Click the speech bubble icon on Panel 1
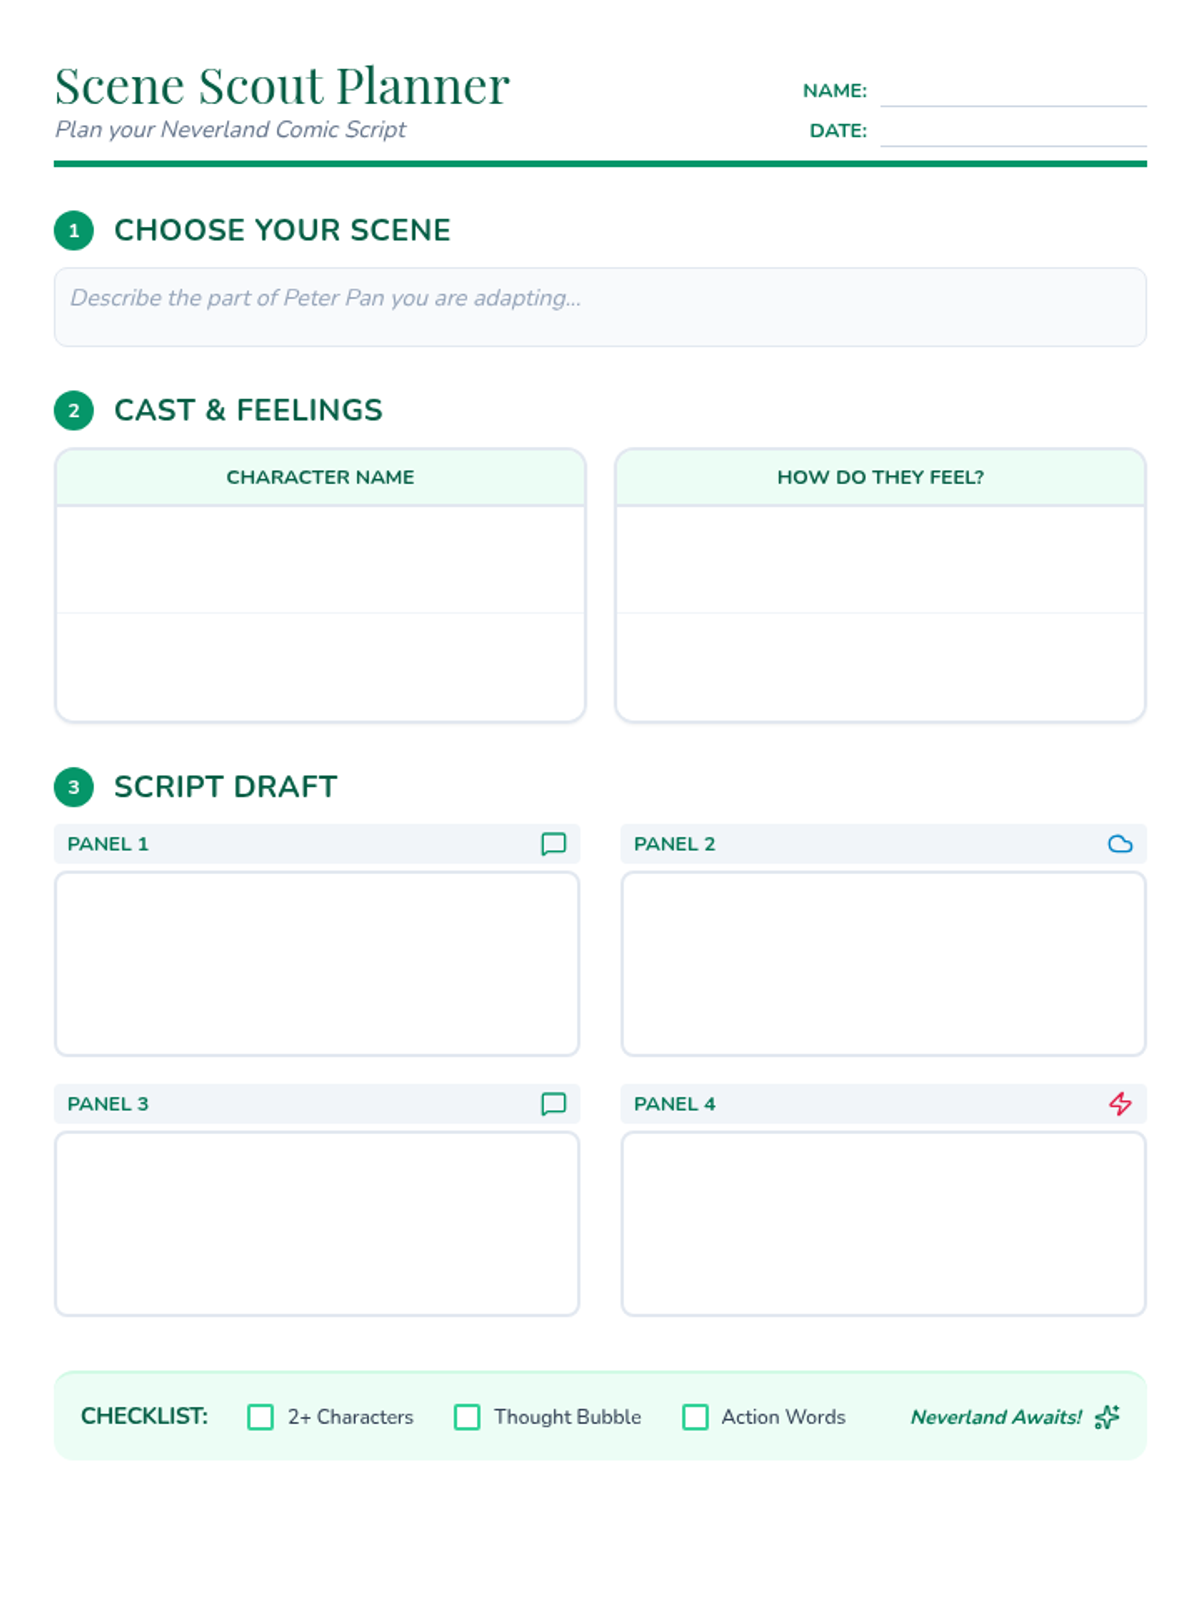 pos(553,844)
